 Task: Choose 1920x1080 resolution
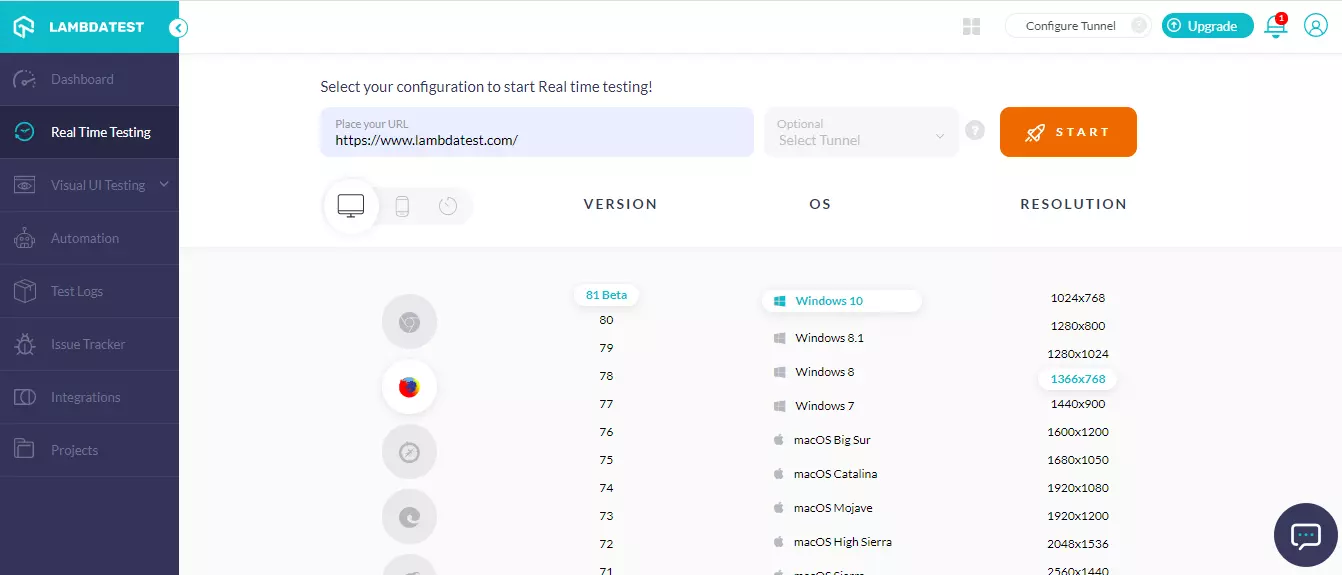pos(1078,488)
